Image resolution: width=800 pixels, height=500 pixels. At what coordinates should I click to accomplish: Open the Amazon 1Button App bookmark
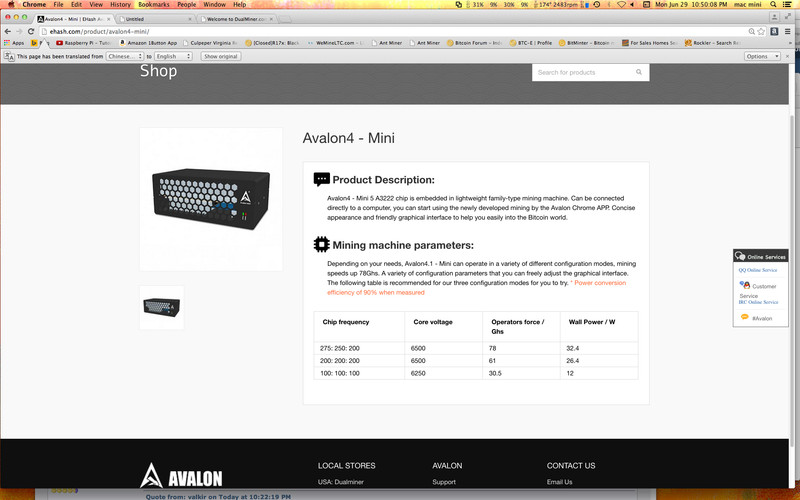pos(148,43)
